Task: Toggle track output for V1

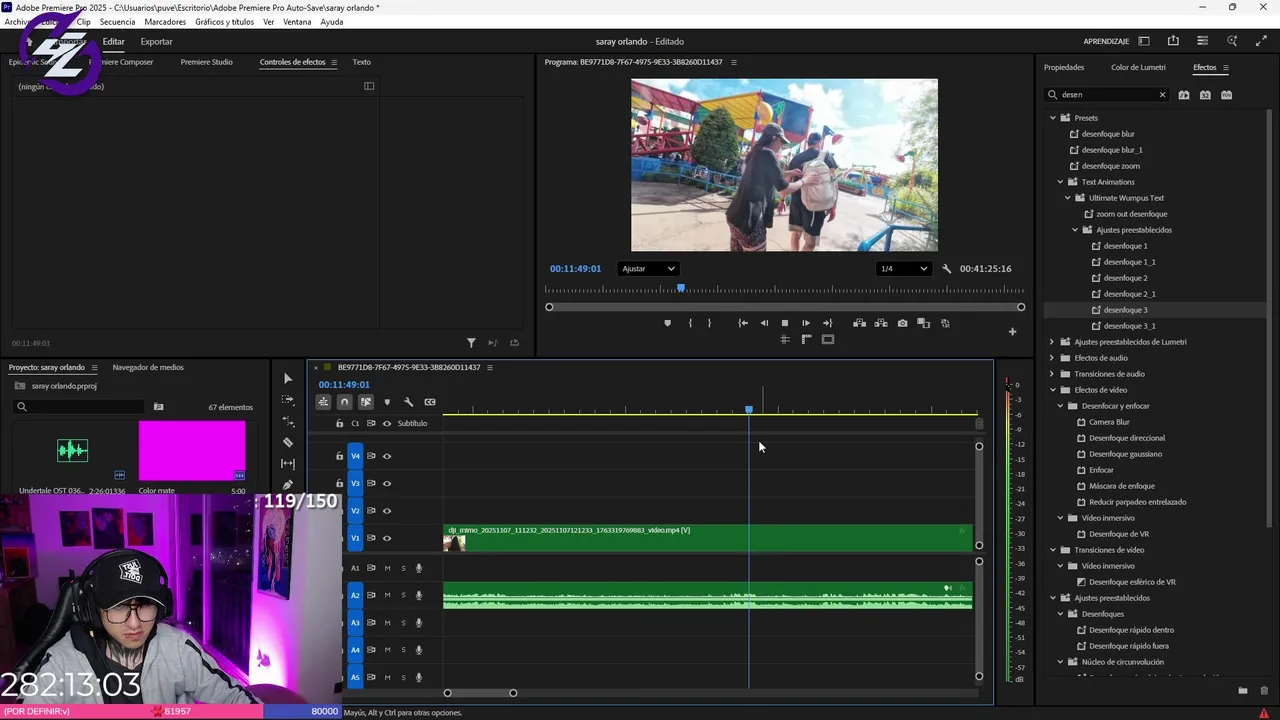Action: click(387, 538)
